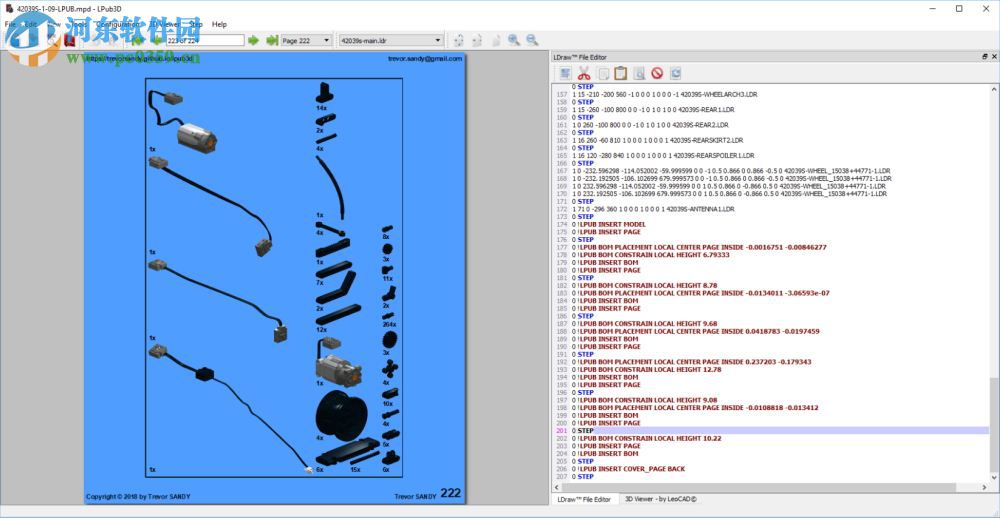Screen dimensions: 1000x518
Task: Zoom in on the instruction page
Action: tap(514, 40)
